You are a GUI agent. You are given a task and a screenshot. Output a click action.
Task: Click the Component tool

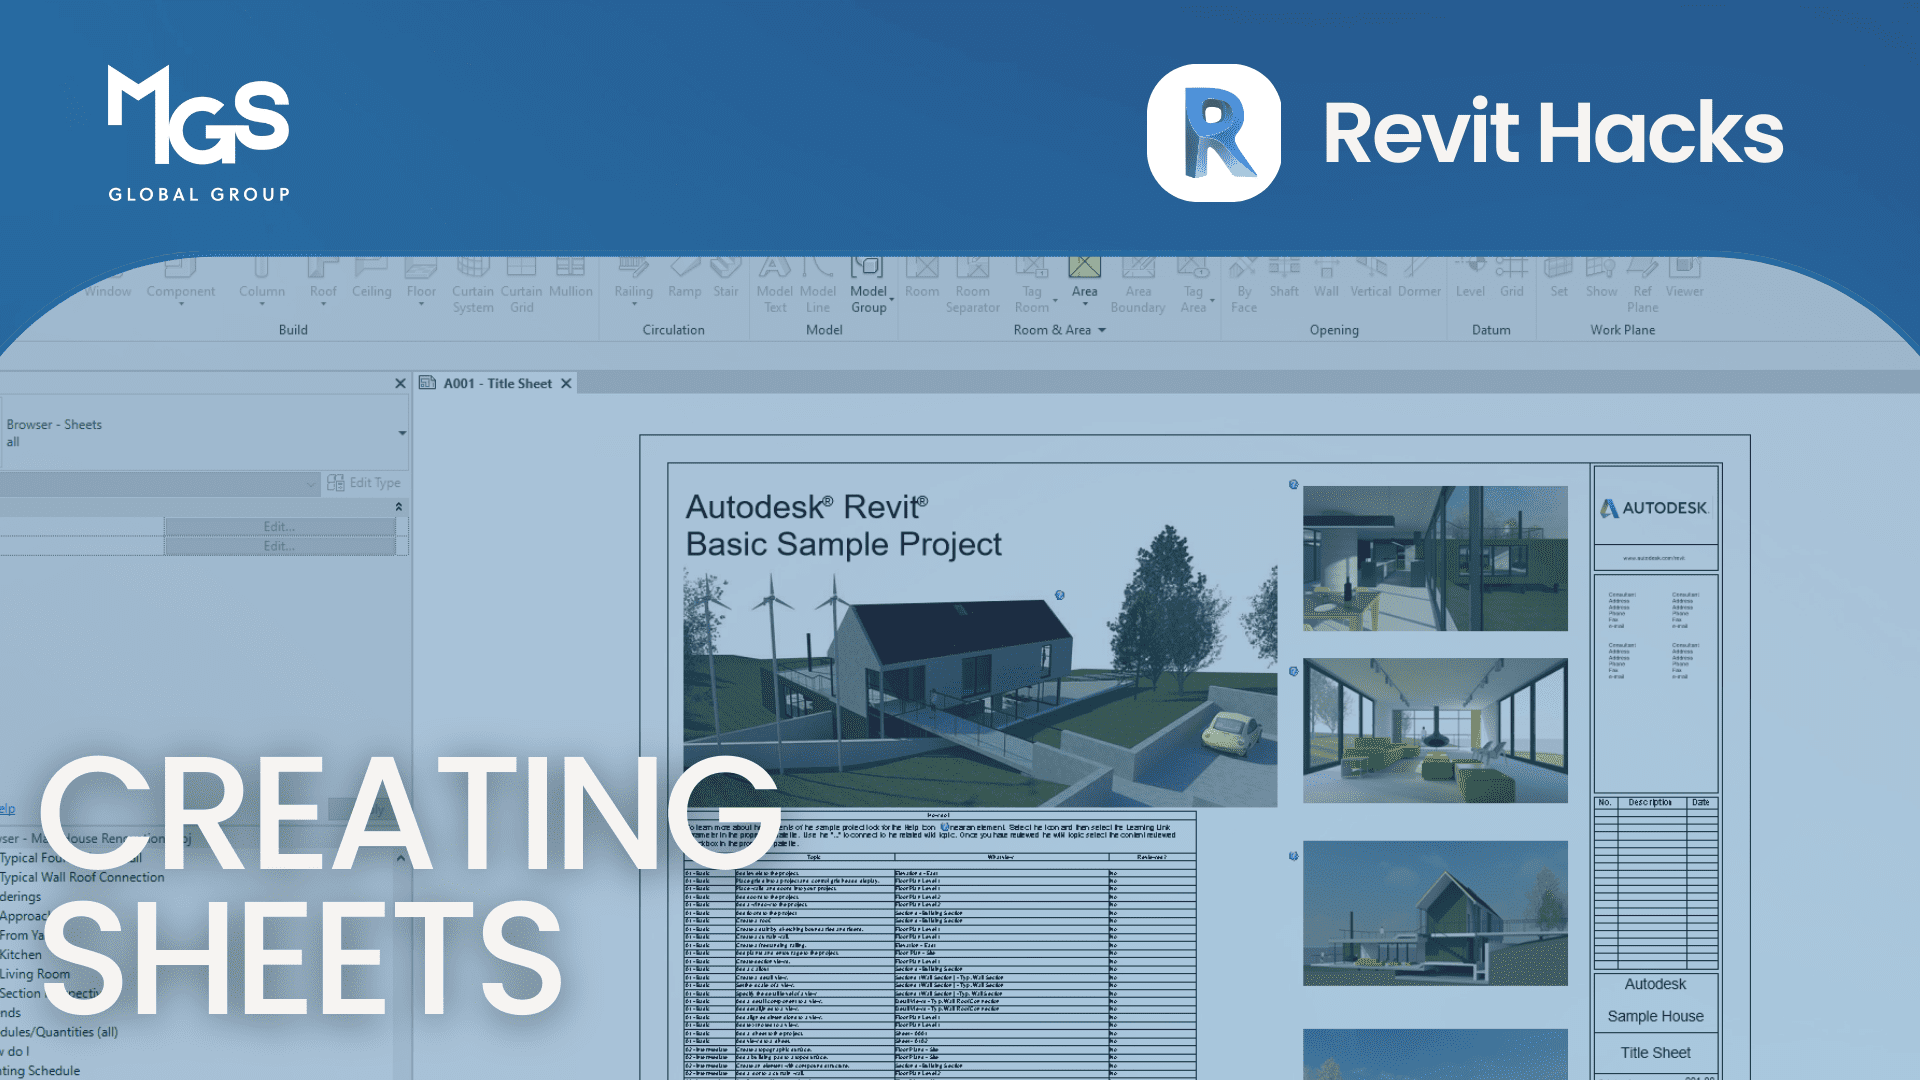[x=180, y=279]
